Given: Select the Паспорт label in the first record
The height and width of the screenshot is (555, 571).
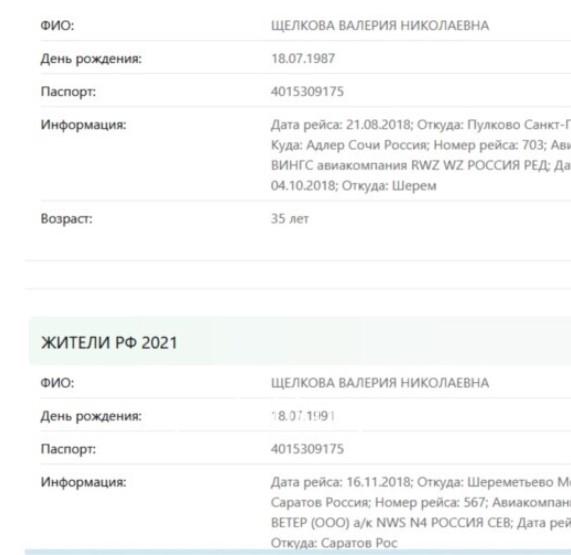Looking at the screenshot, I should pyautogui.click(x=68, y=91).
